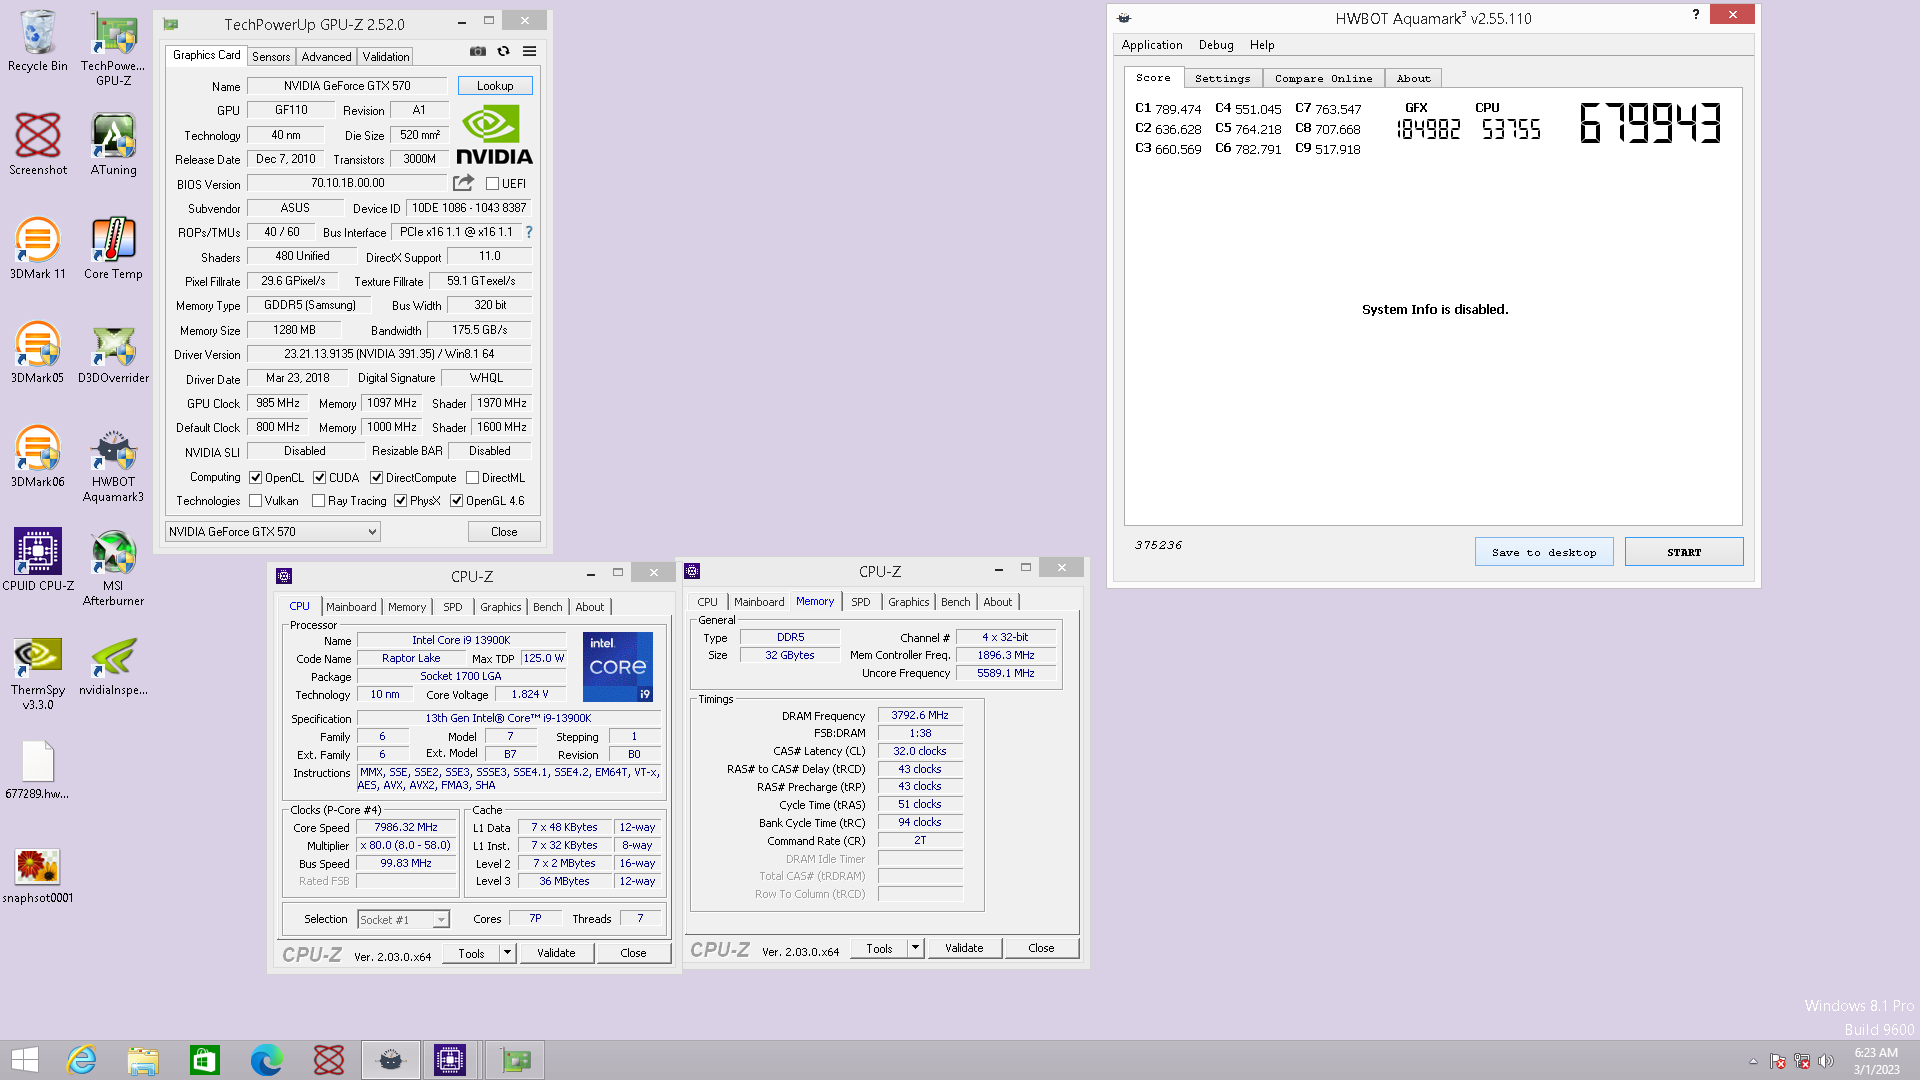Open Settings tab in Aquamark3
The image size is (1920, 1080).
coord(1222,78)
